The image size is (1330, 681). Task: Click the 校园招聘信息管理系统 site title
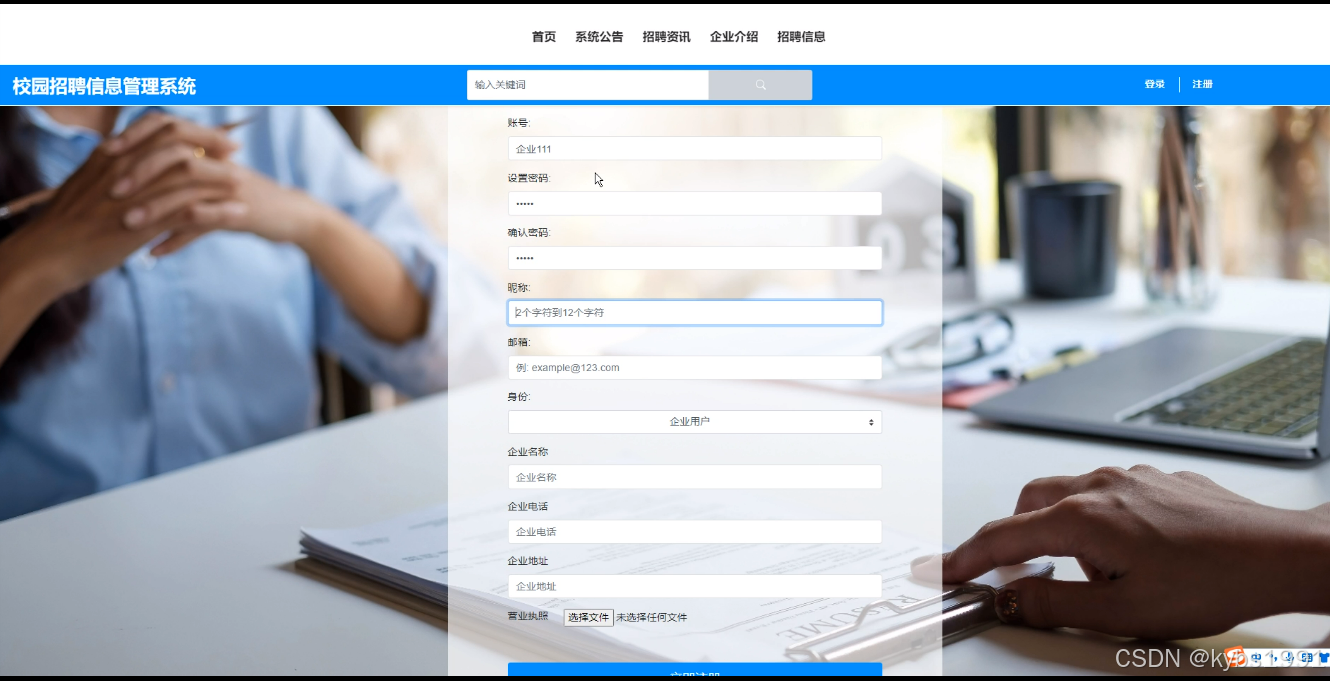[x=104, y=86]
